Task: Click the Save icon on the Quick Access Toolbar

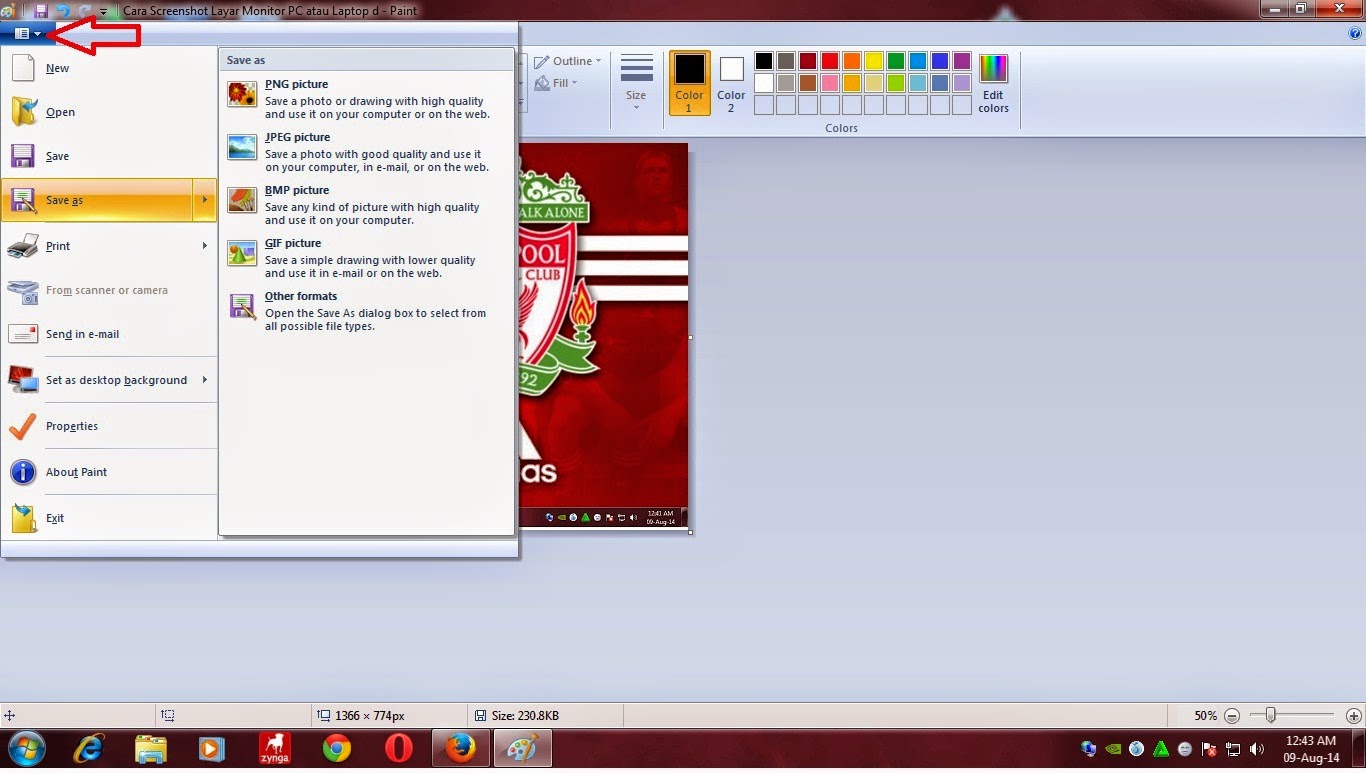Action: (41, 10)
